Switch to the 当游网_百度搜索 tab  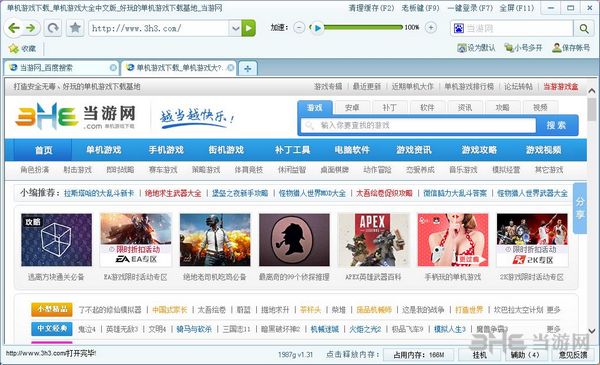61,68
